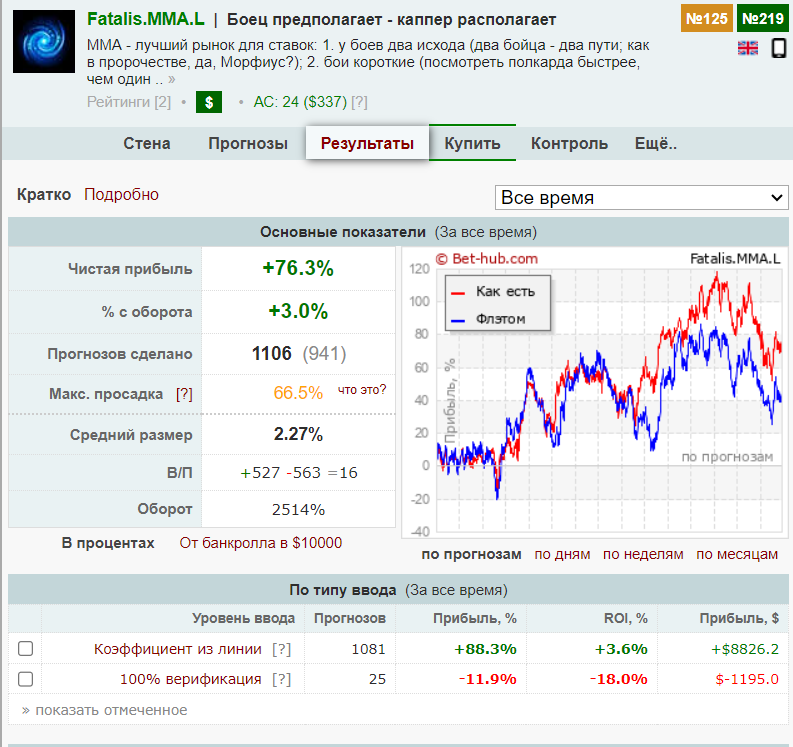Viewport: 793px width, 747px height.
Task: Click the по месяцам chart link
Action: pyautogui.click(x=736, y=554)
